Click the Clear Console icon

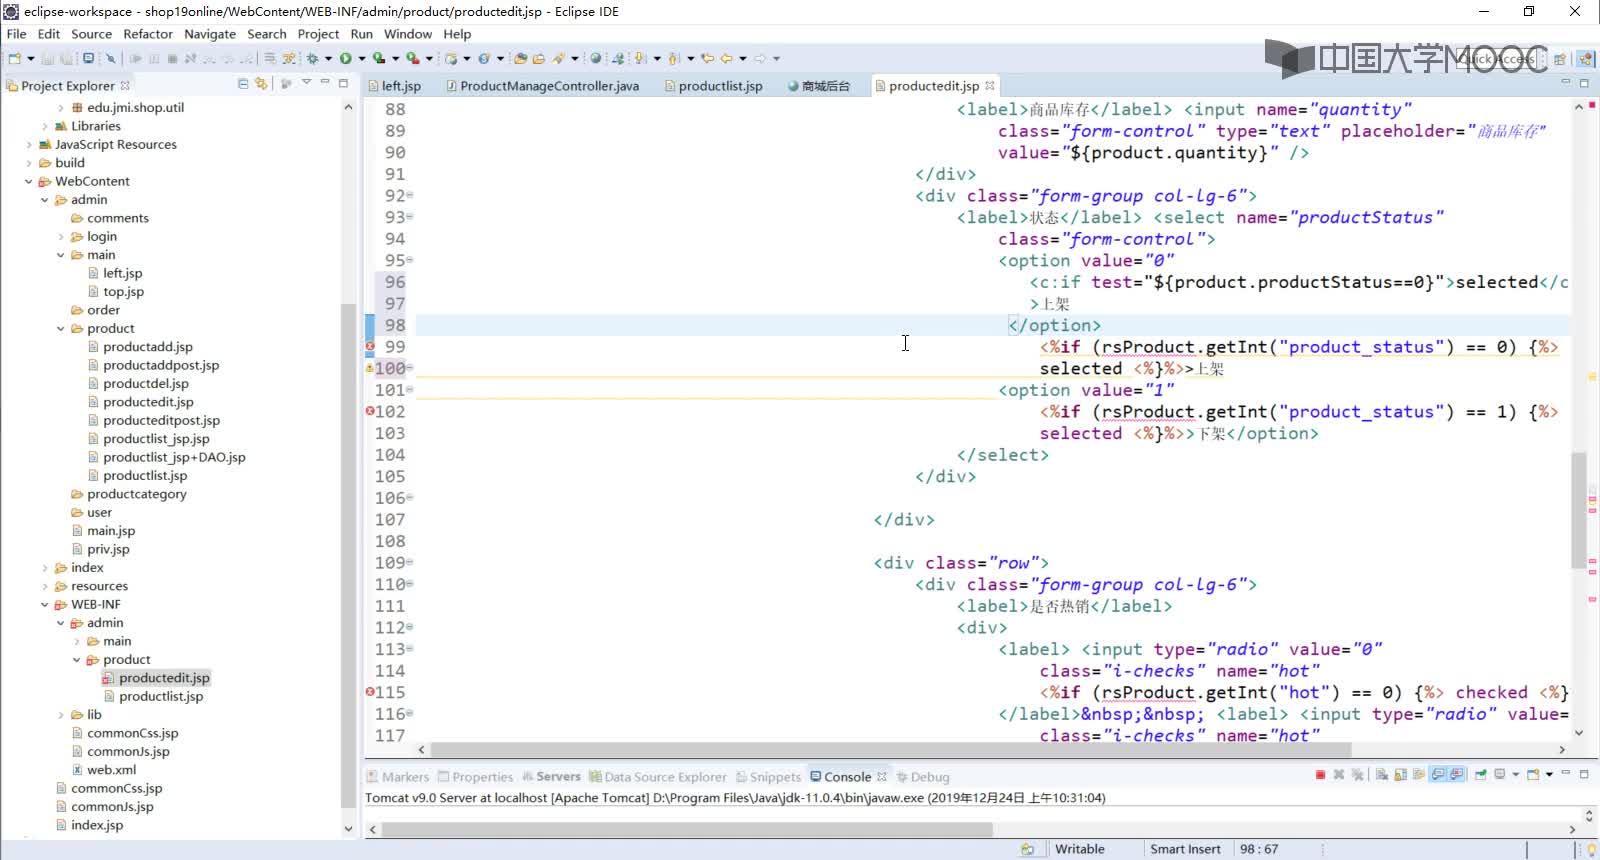[x=1381, y=775]
